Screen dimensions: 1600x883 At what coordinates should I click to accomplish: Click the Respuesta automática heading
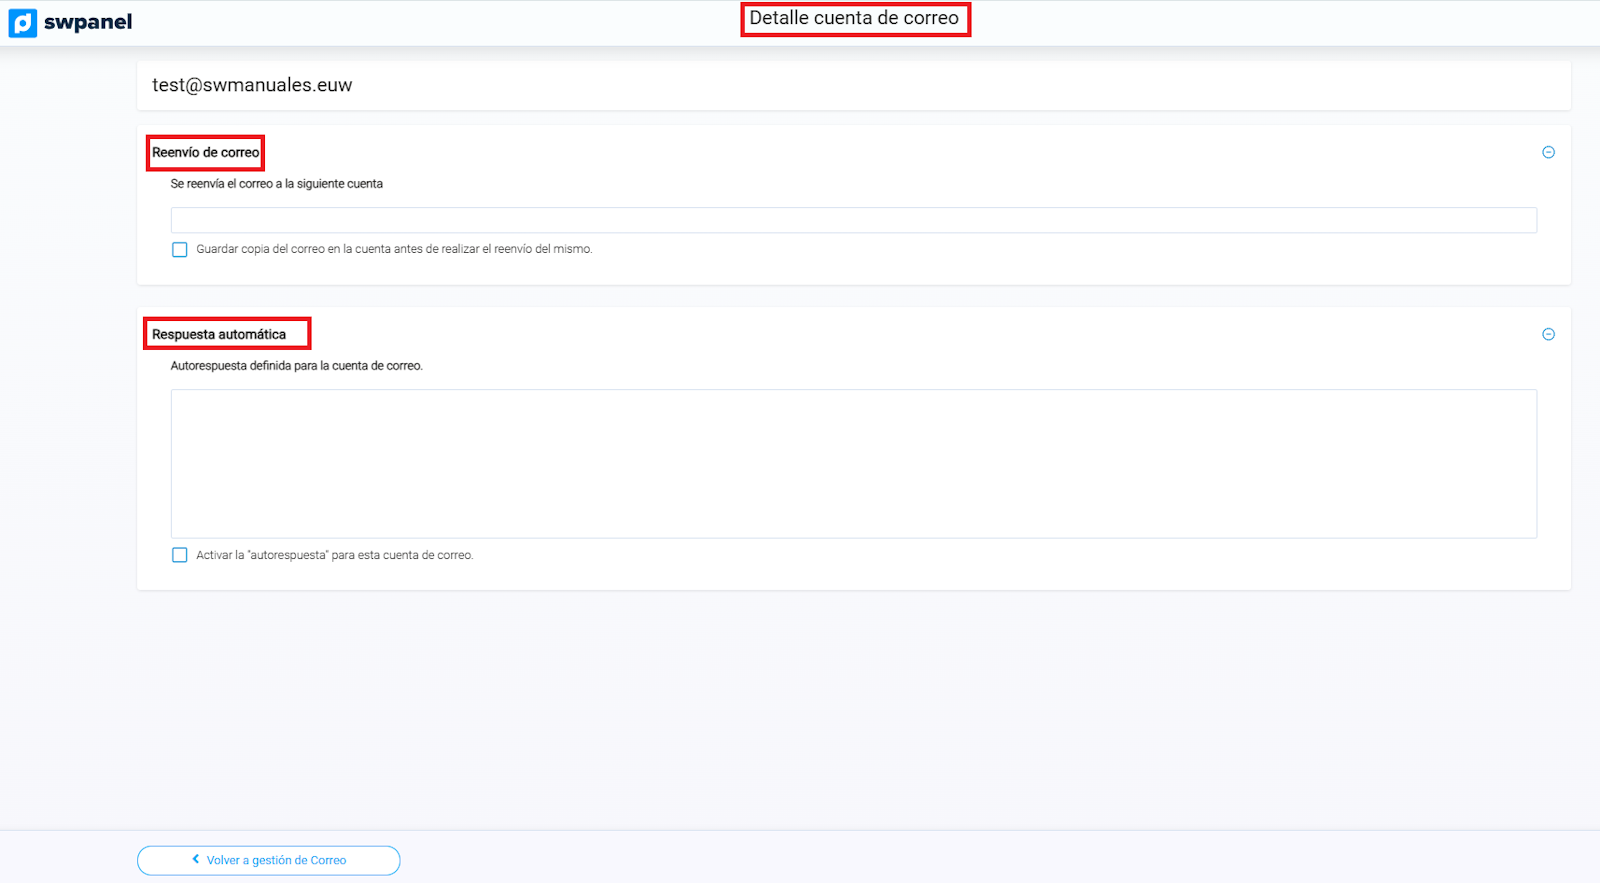coord(219,335)
